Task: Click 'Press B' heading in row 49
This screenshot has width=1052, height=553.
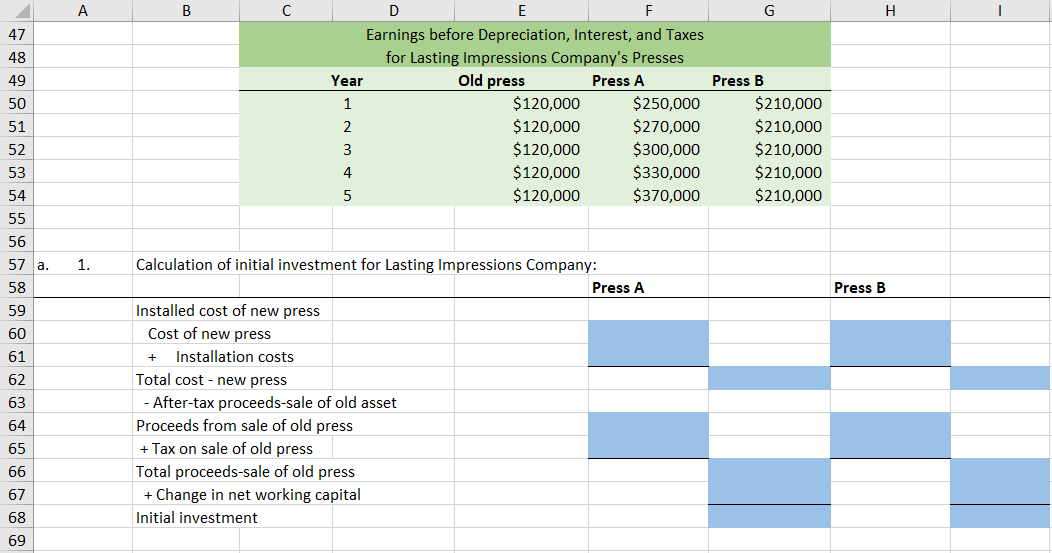Action: point(738,81)
